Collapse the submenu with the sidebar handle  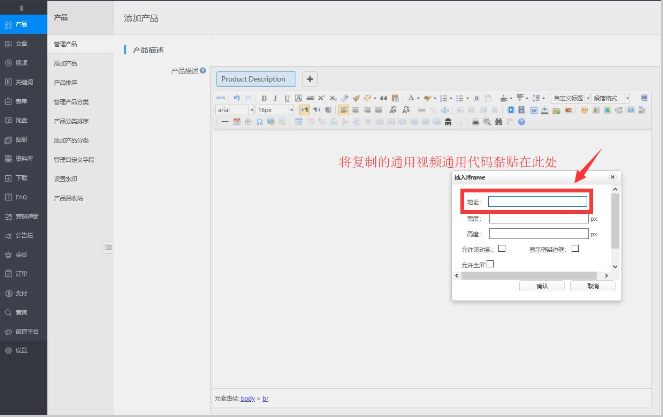coord(107,247)
